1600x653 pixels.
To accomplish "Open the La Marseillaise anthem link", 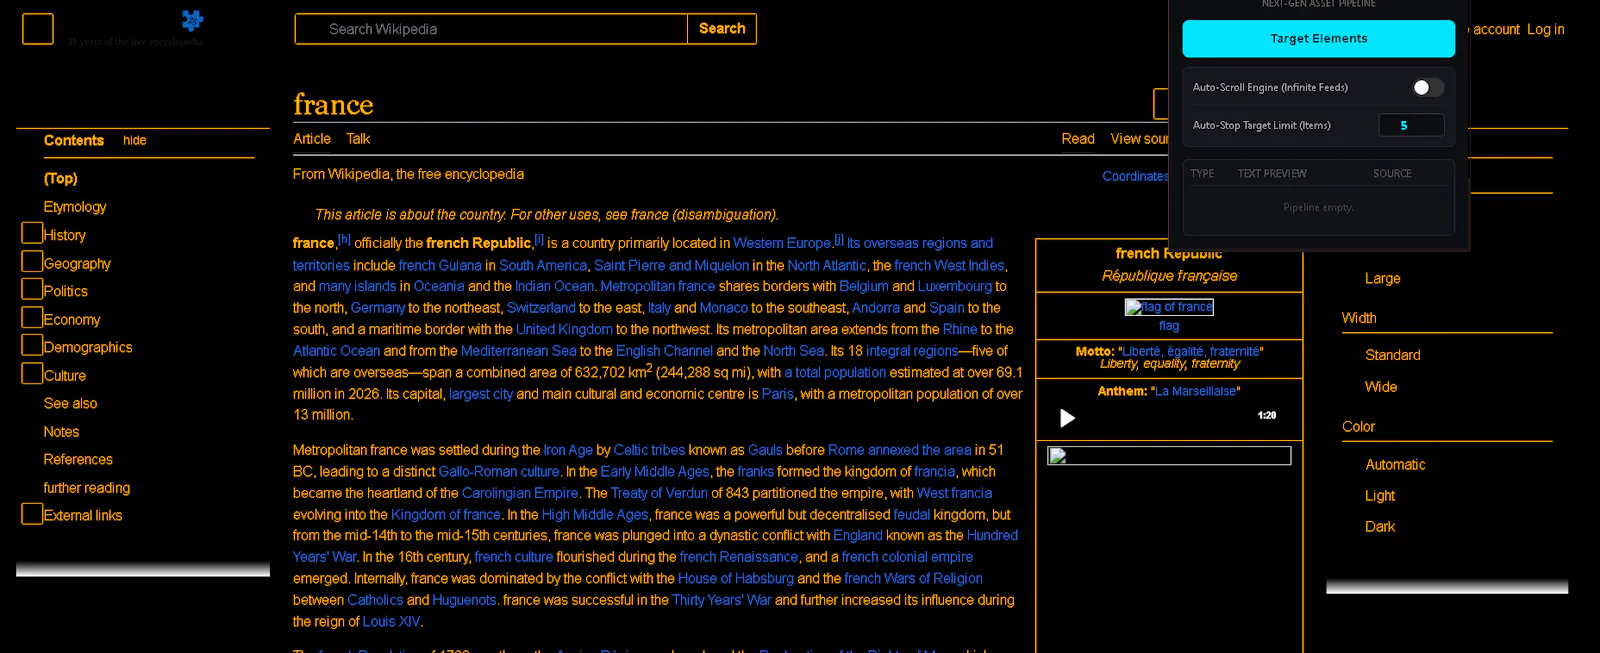I will (1196, 391).
